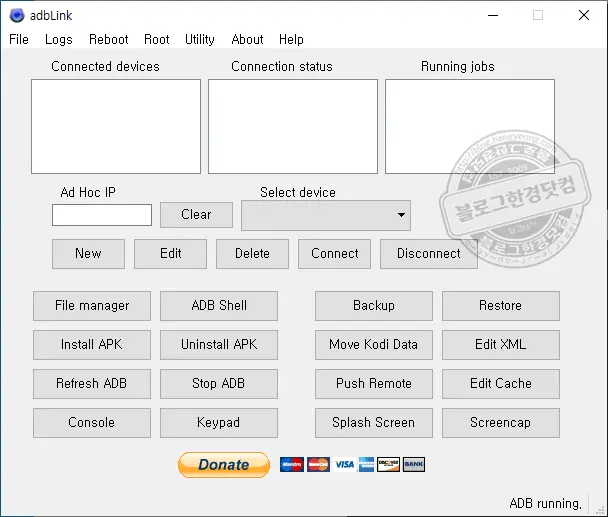This screenshot has height=517, width=608.
Task: Click the payment cards icon strip
Action: point(352,464)
